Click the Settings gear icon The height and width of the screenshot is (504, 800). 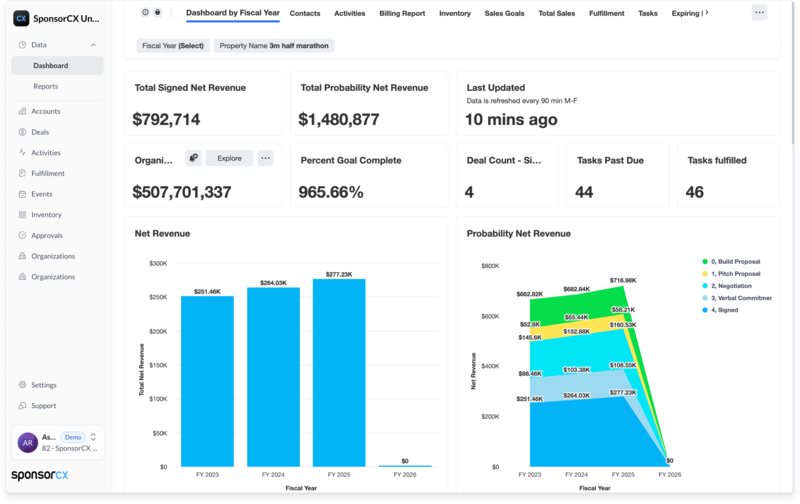coord(22,385)
